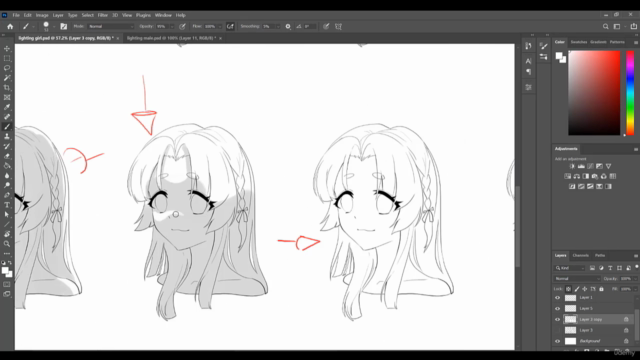
Task: Select the Lasso tool
Action: coord(7,68)
